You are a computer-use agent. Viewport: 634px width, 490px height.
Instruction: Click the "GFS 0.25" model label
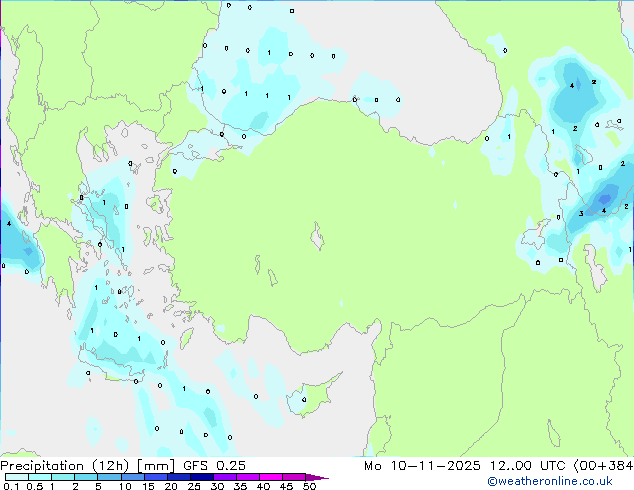pos(214,466)
